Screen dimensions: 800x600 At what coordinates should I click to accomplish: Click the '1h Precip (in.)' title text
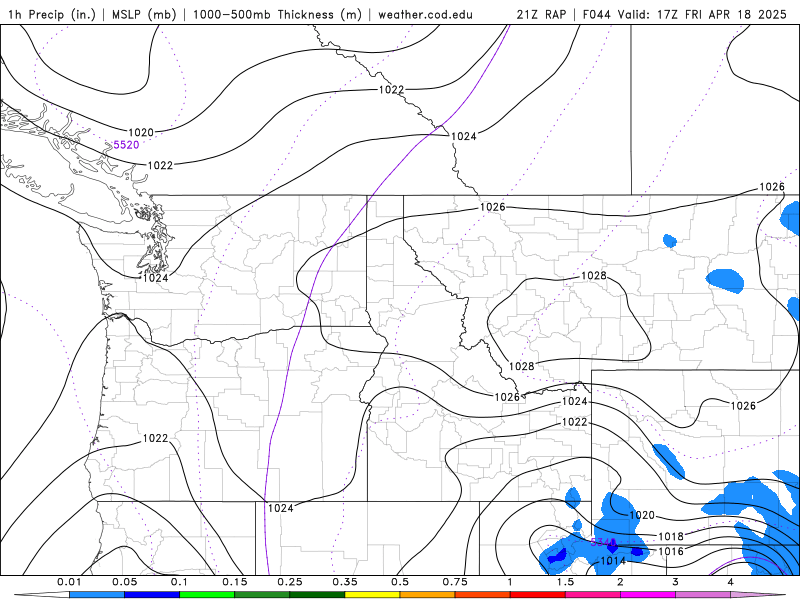(x=52, y=14)
